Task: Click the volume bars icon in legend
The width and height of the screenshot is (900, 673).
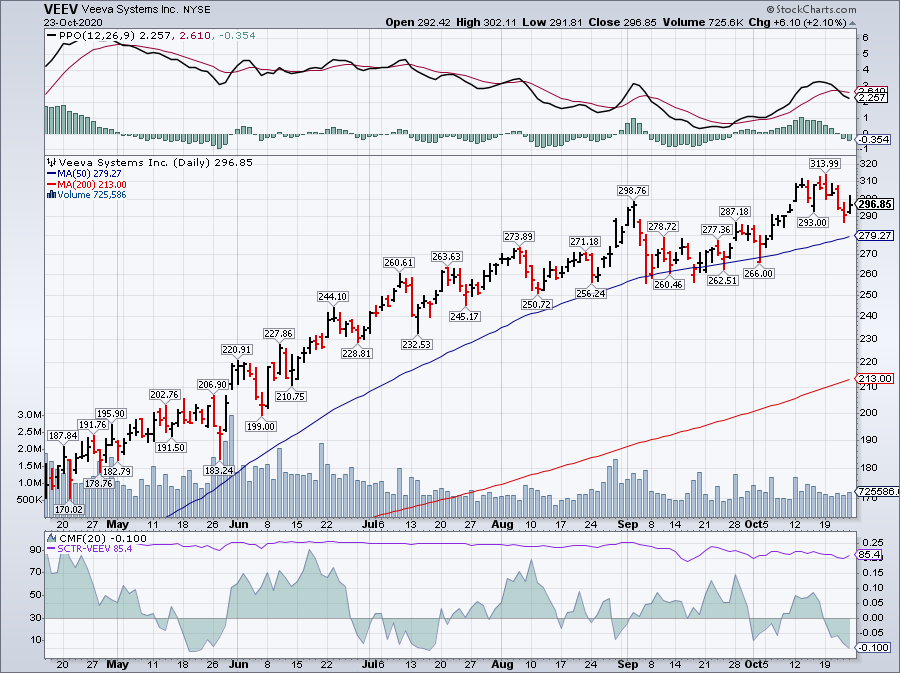Action: (52, 195)
